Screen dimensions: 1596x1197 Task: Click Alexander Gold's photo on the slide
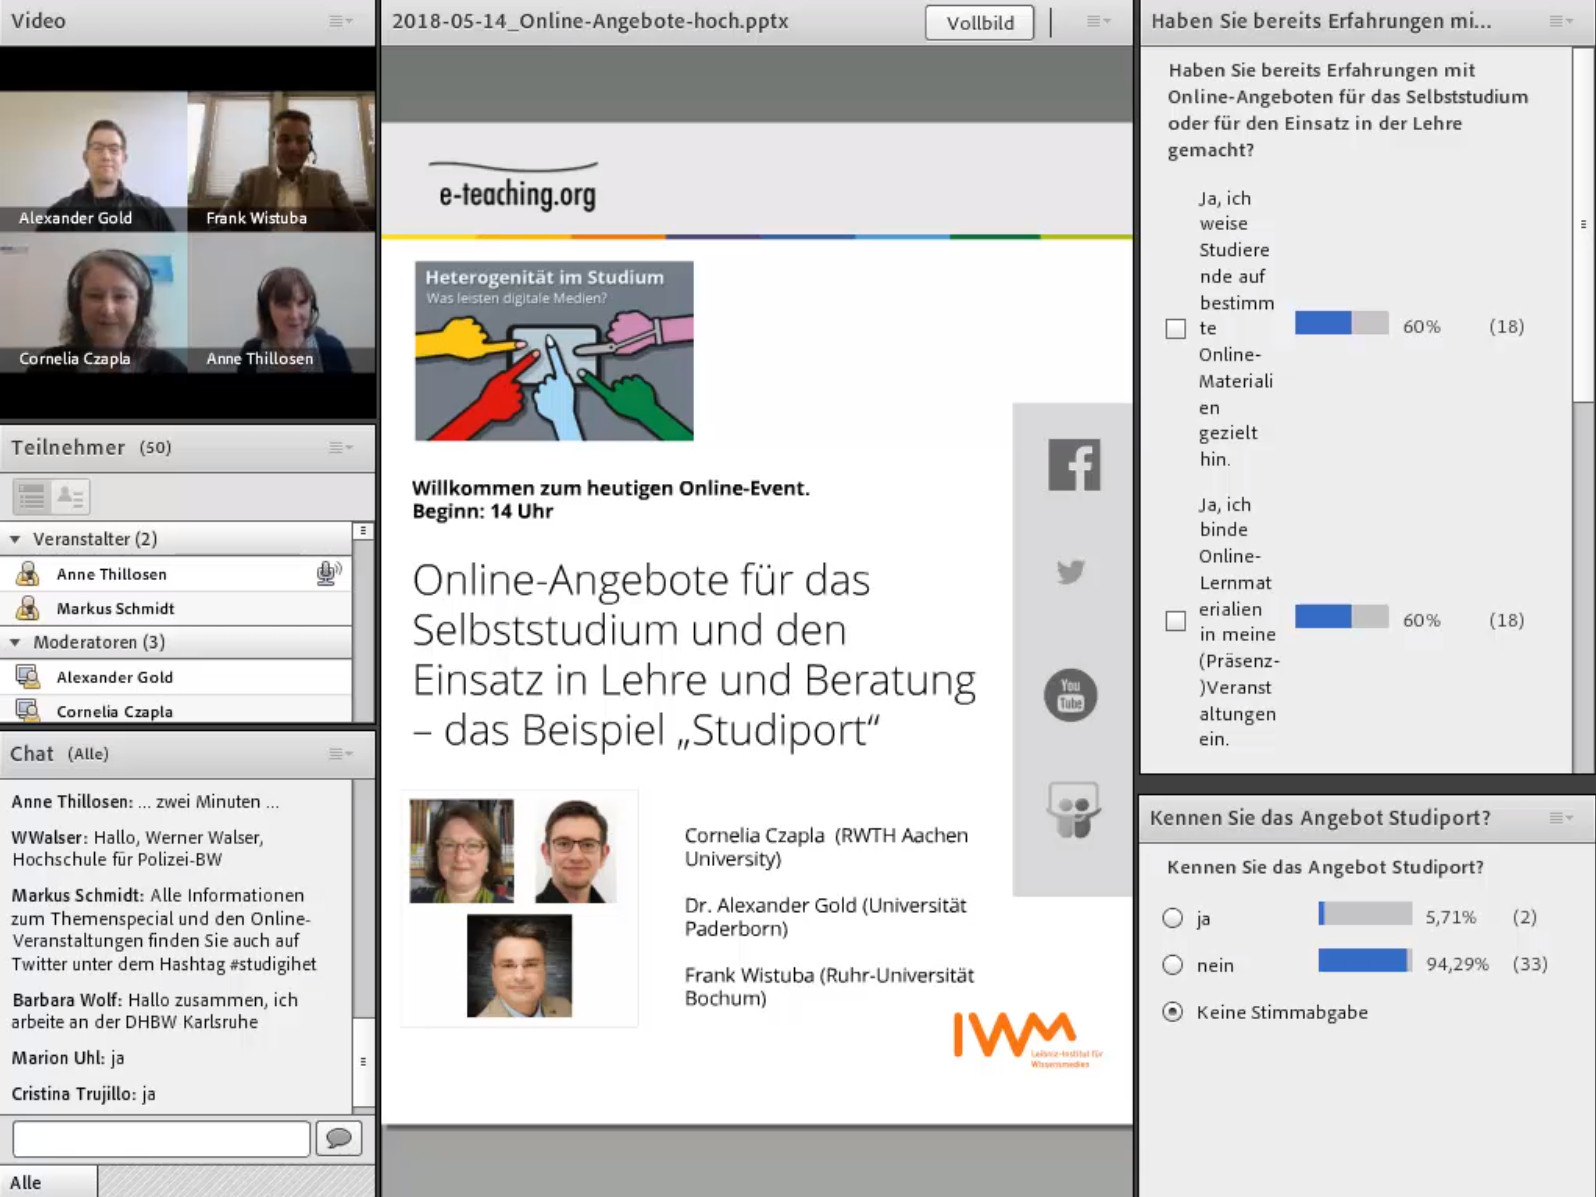point(574,850)
